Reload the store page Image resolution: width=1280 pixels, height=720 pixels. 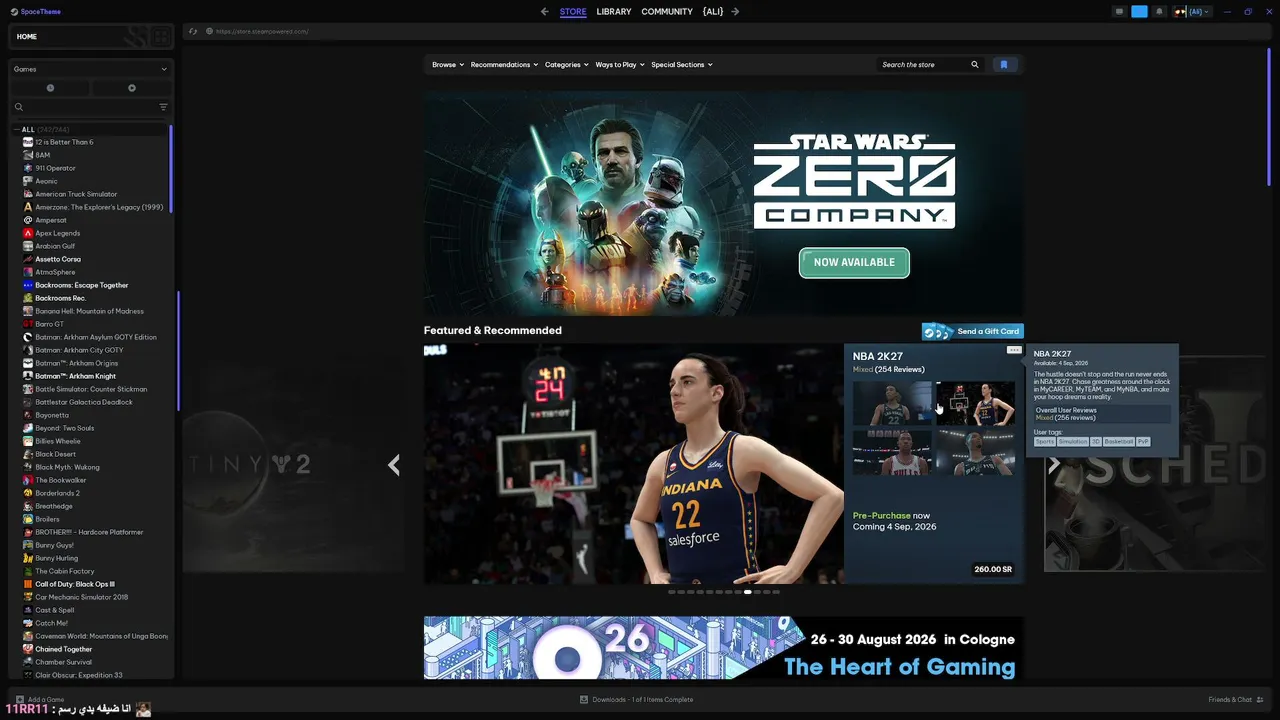click(193, 31)
